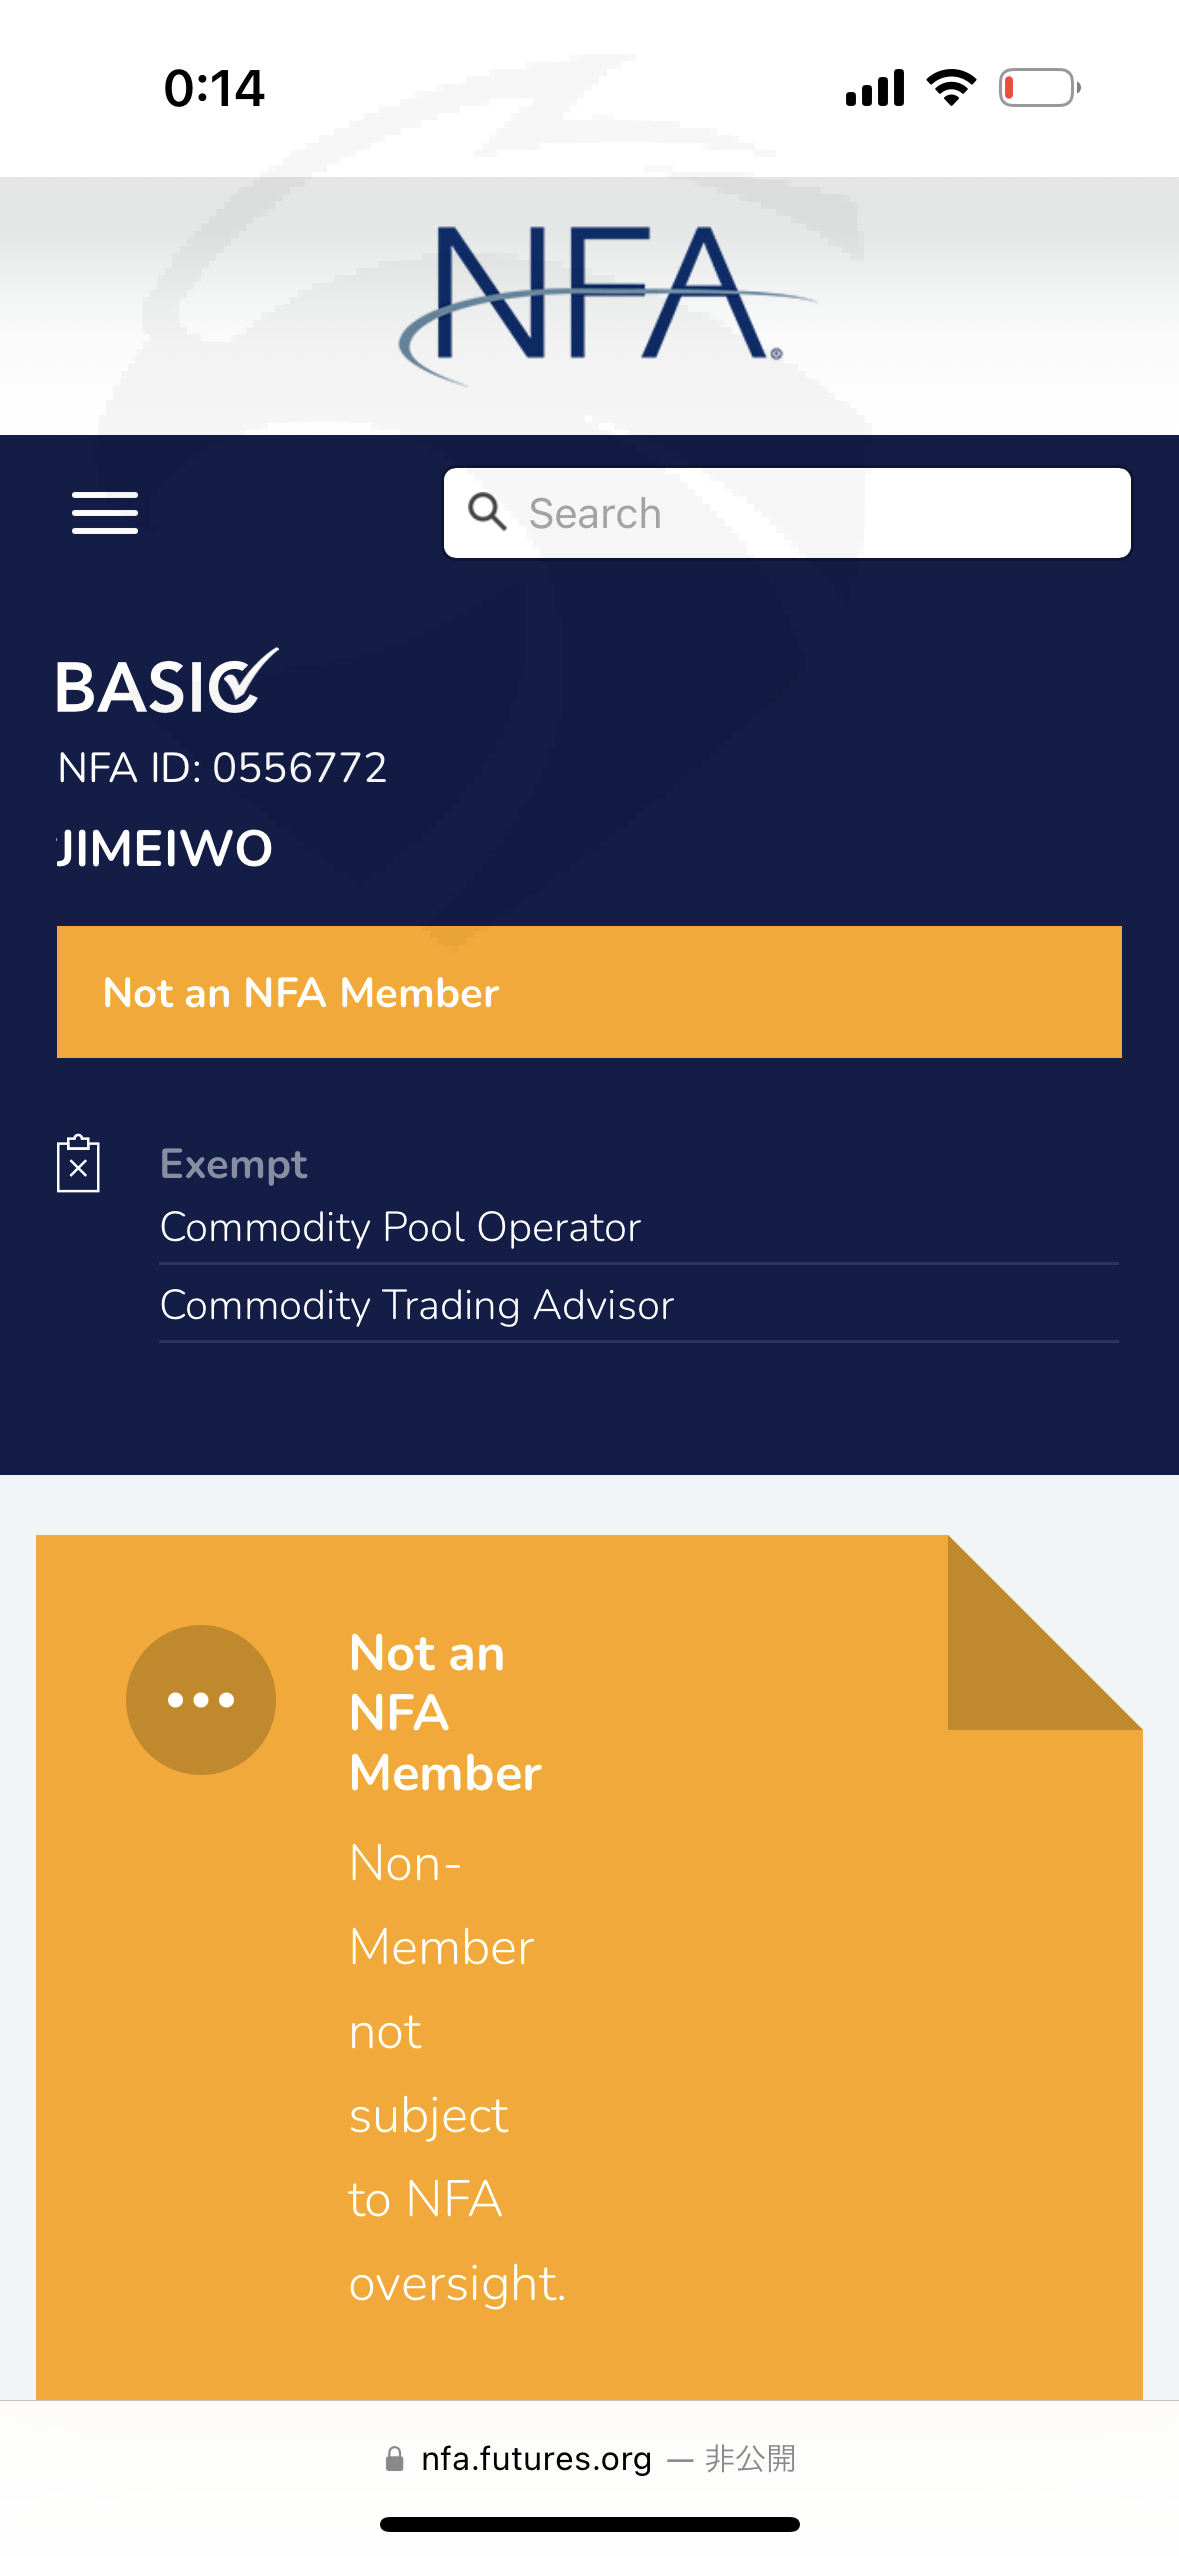Open the hamburger navigation menu
Screen dimensions: 1179x2556
tap(105, 513)
